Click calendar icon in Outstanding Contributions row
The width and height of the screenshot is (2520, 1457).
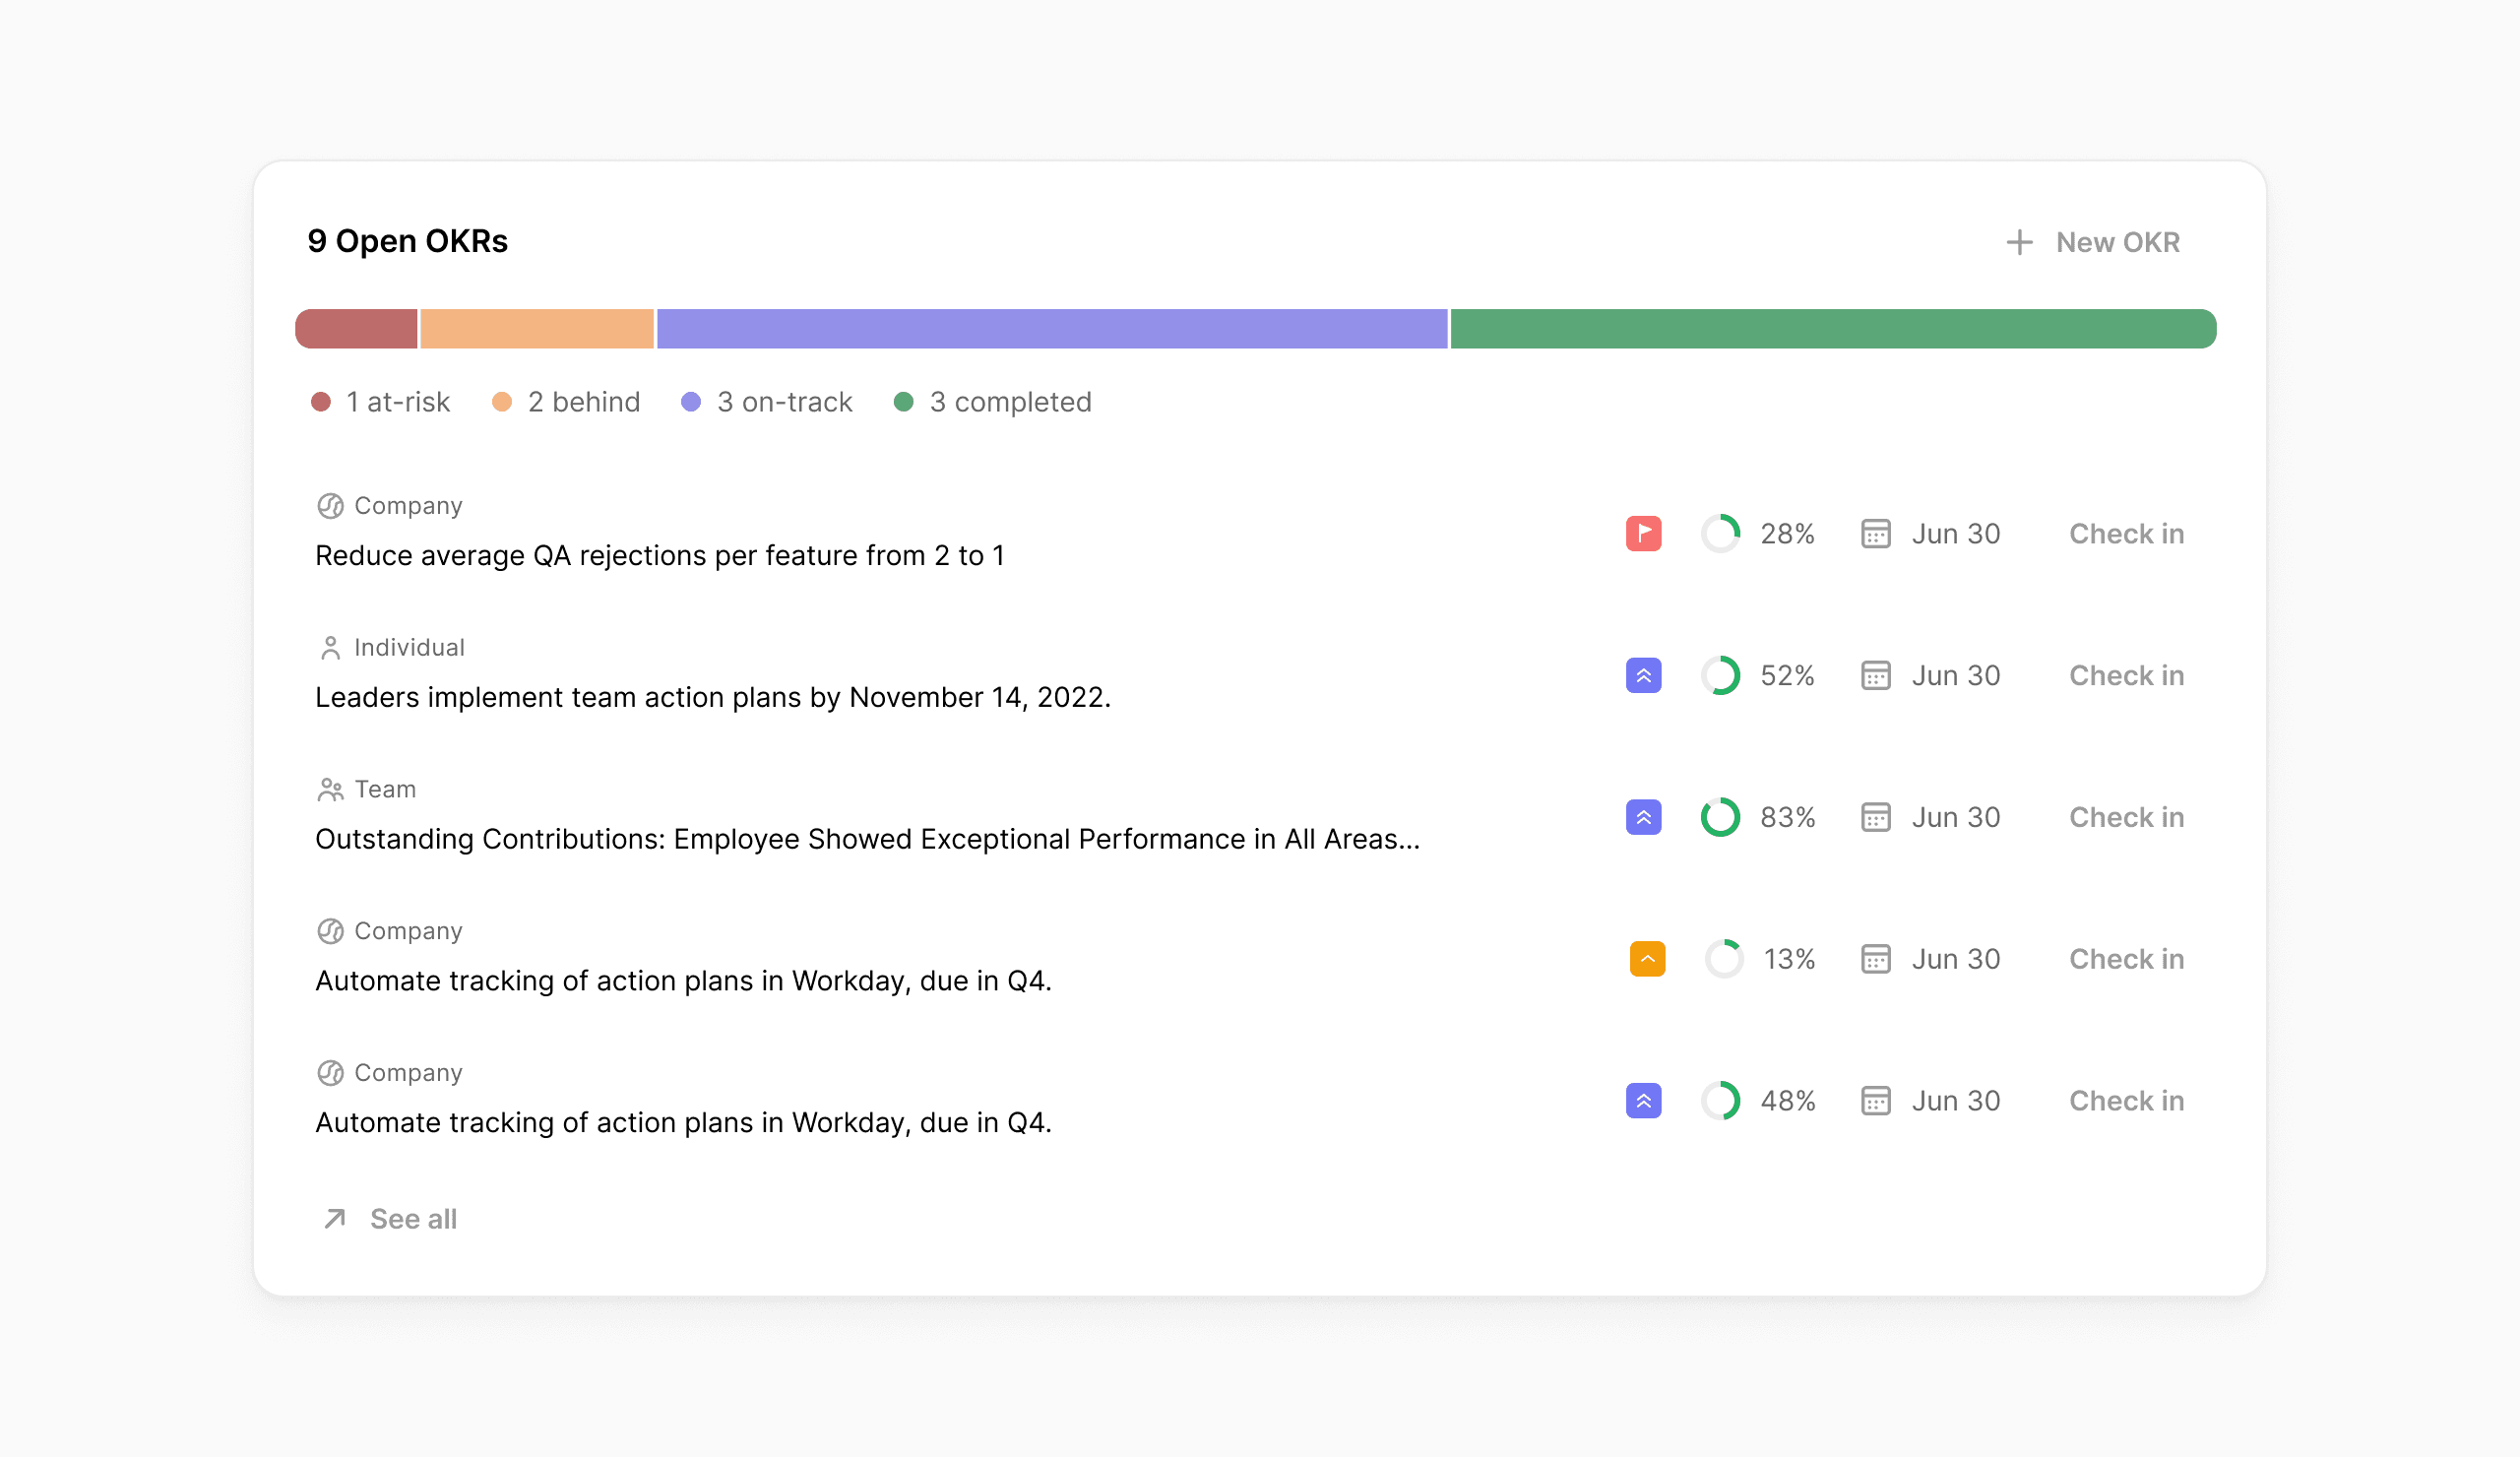click(1875, 818)
